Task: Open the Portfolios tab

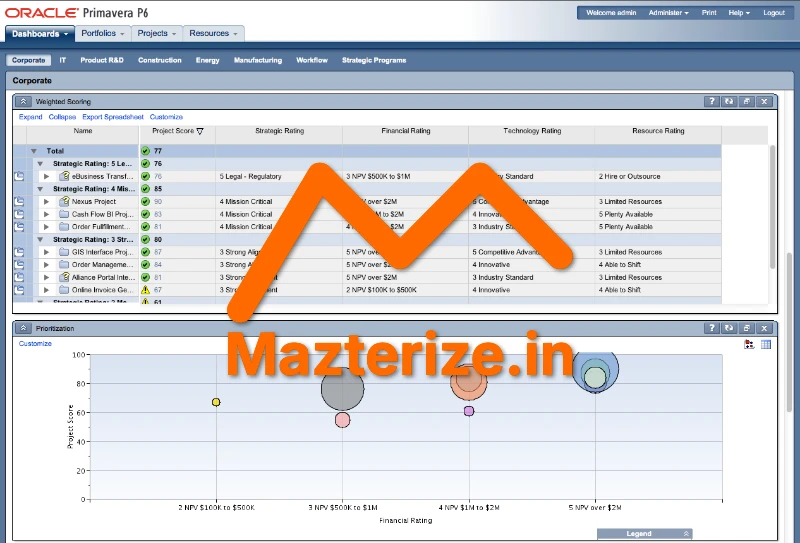Action: [104, 33]
